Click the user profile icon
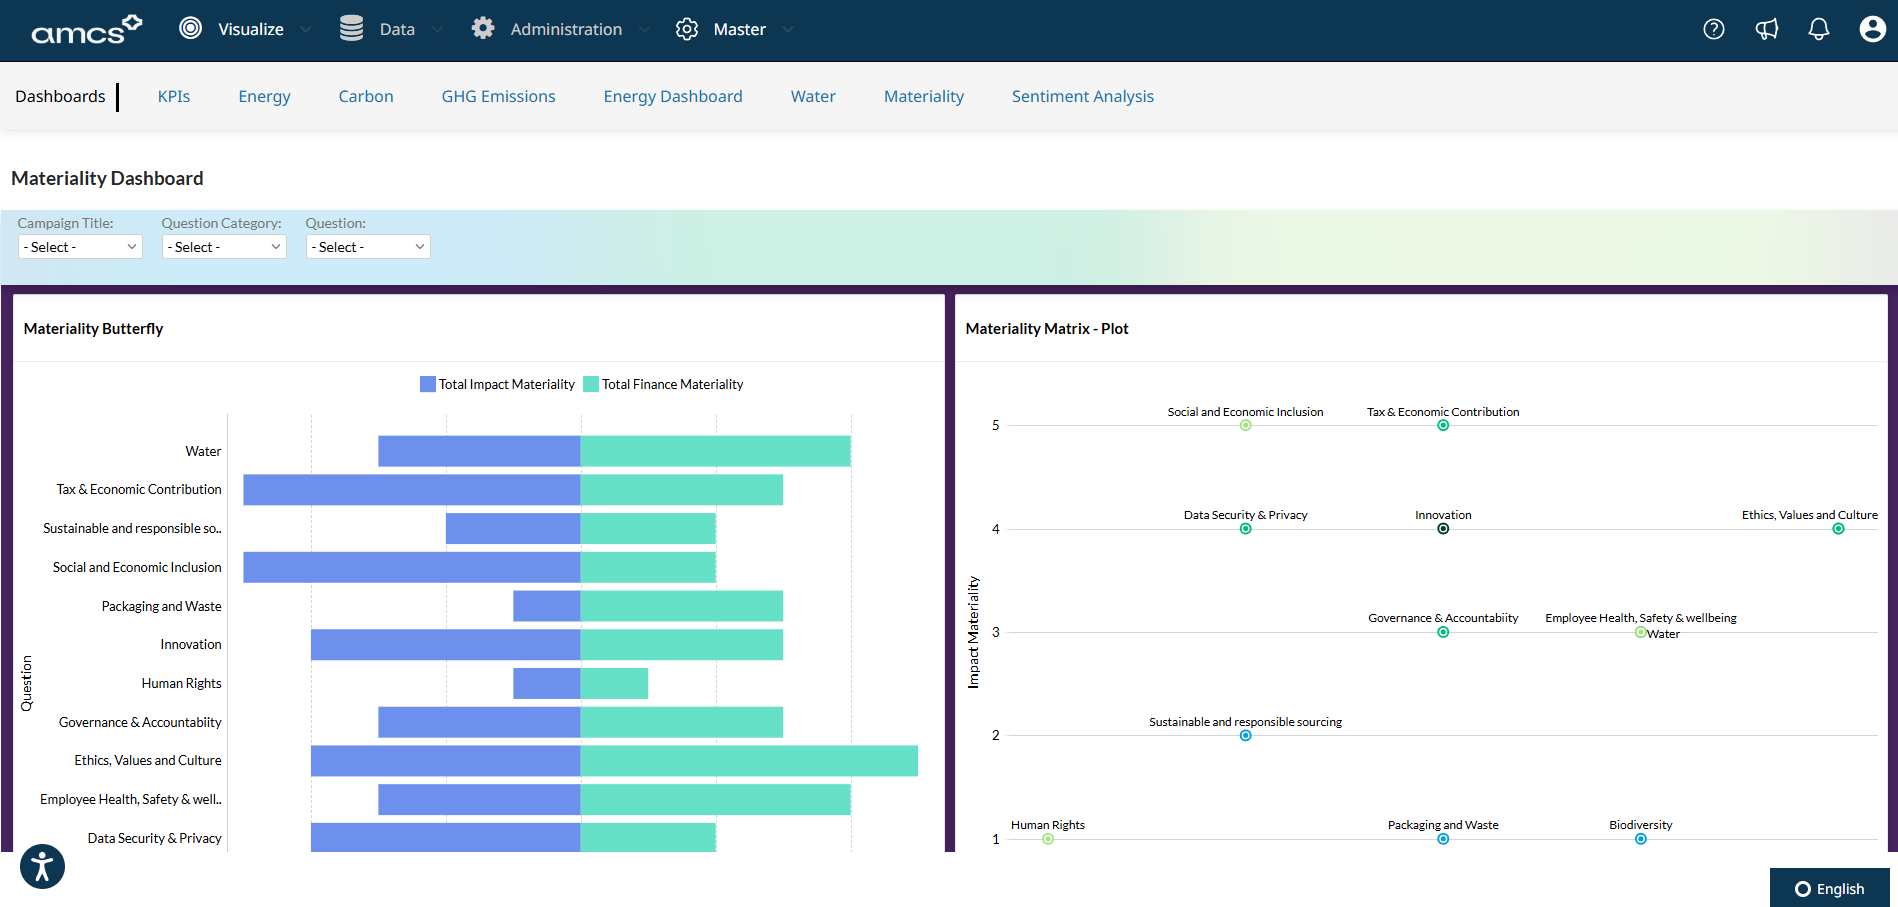The image size is (1898, 907). 1872,29
